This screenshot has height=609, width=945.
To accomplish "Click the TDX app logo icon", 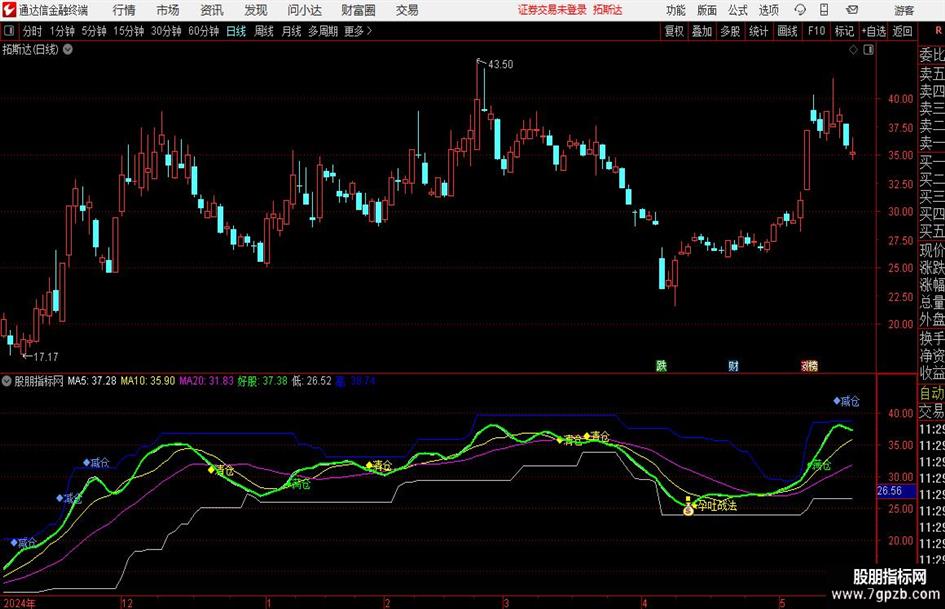I will point(9,10).
